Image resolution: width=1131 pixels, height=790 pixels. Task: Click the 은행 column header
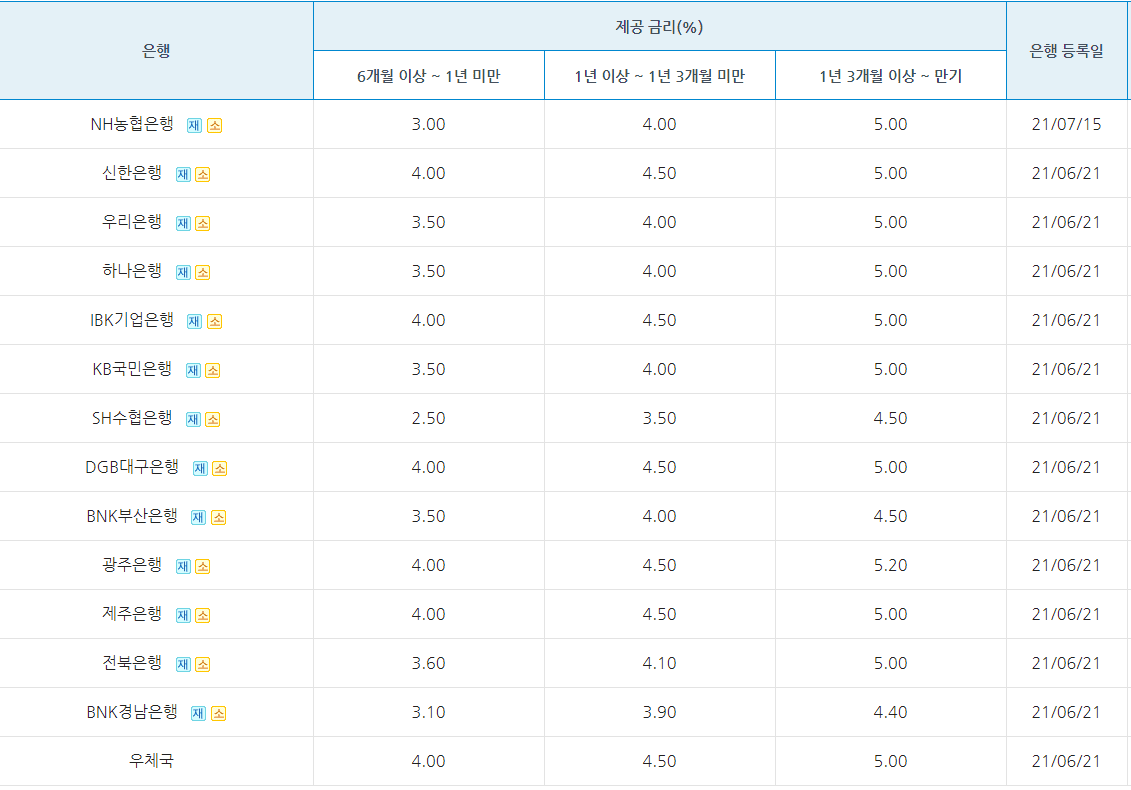coord(156,51)
